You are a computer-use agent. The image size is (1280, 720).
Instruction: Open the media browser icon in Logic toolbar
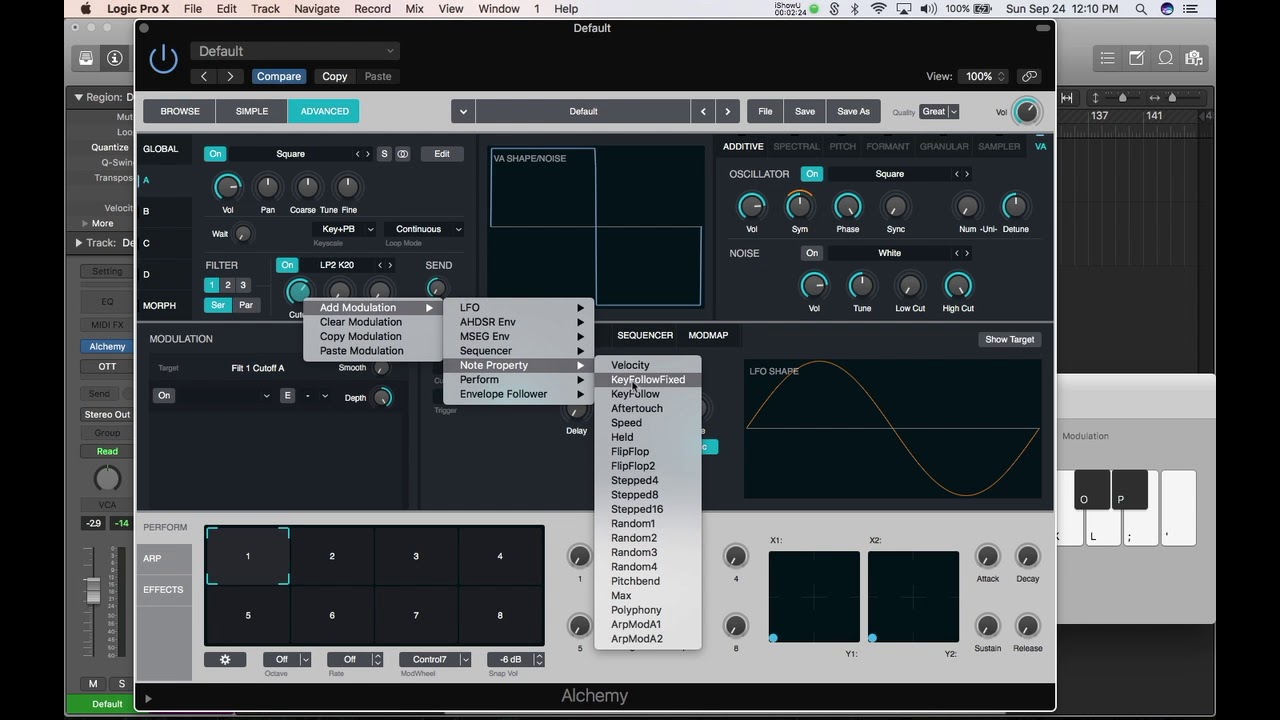1193,58
